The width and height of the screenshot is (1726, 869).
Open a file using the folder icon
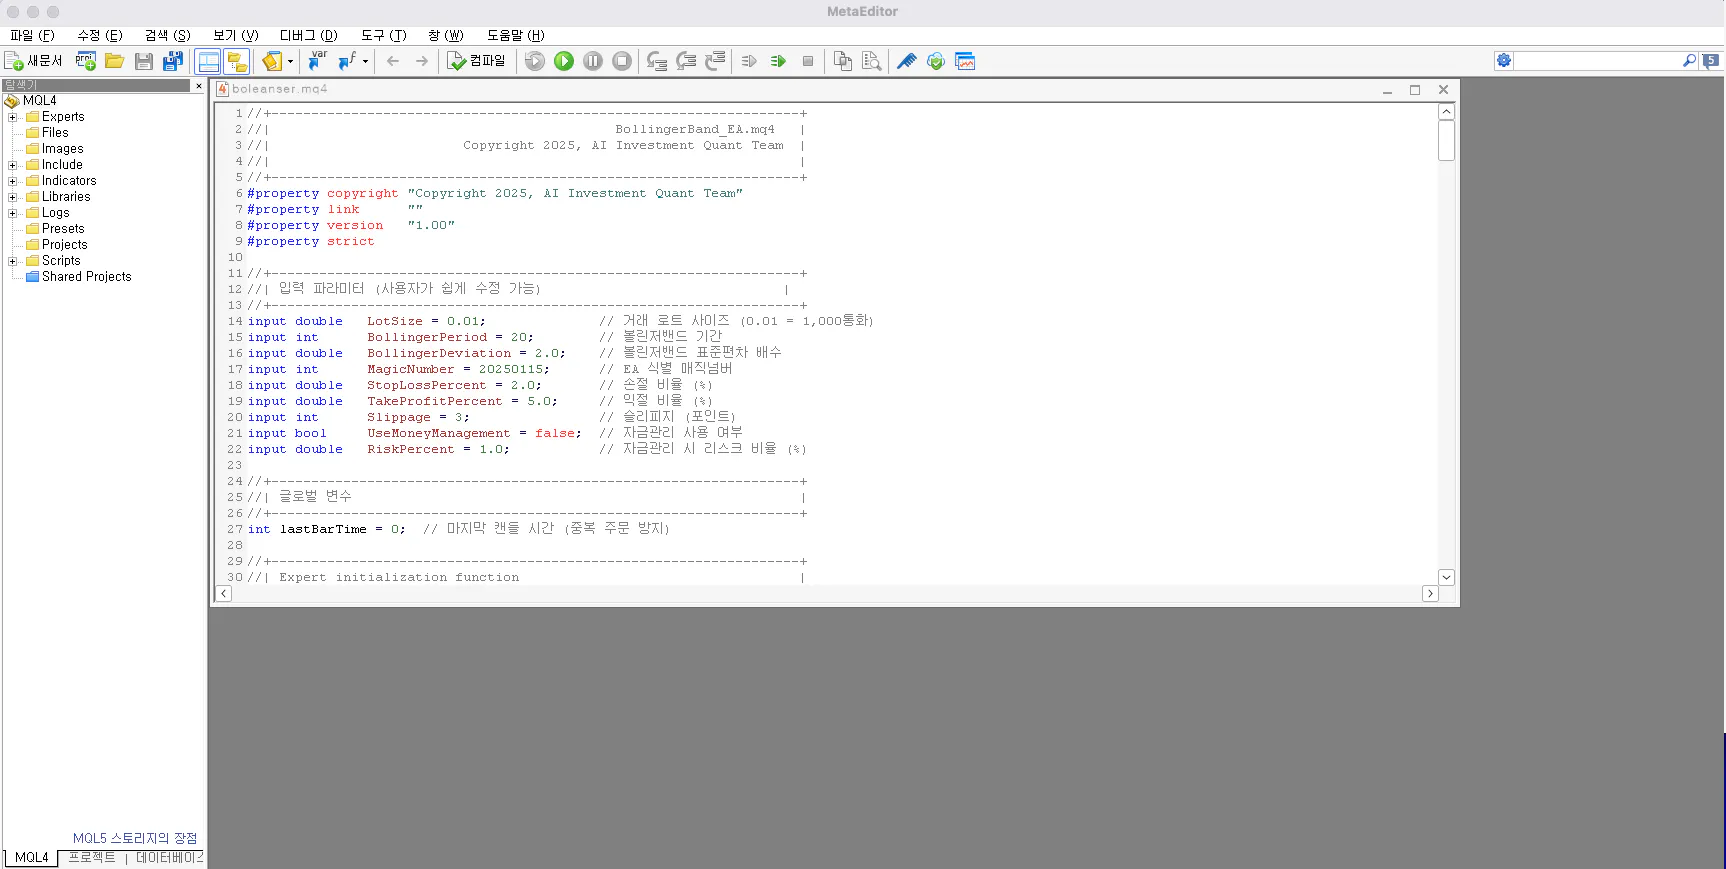pos(115,61)
